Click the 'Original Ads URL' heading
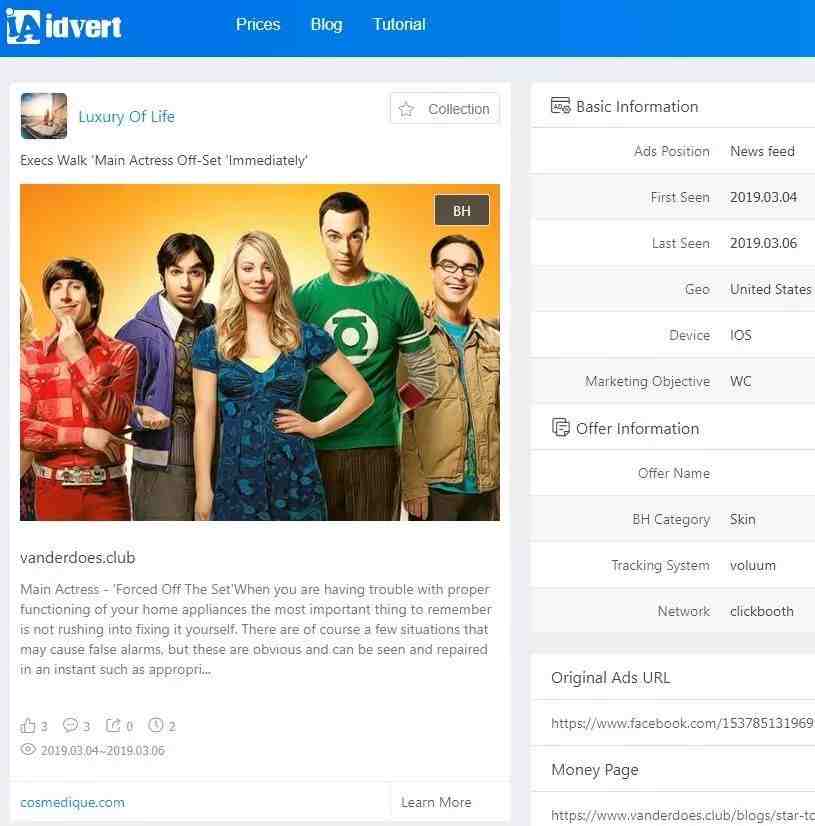Image resolution: width=815 pixels, height=826 pixels. pyautogui.click(x=611, y=677)
